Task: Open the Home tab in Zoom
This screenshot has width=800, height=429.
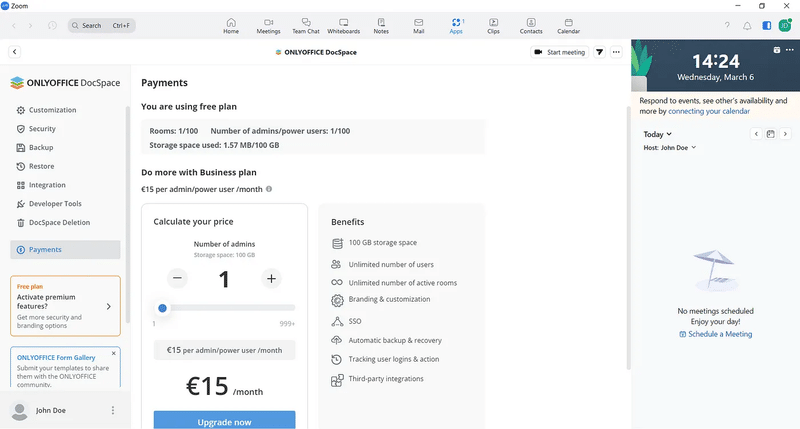Action: pos(231,26)
